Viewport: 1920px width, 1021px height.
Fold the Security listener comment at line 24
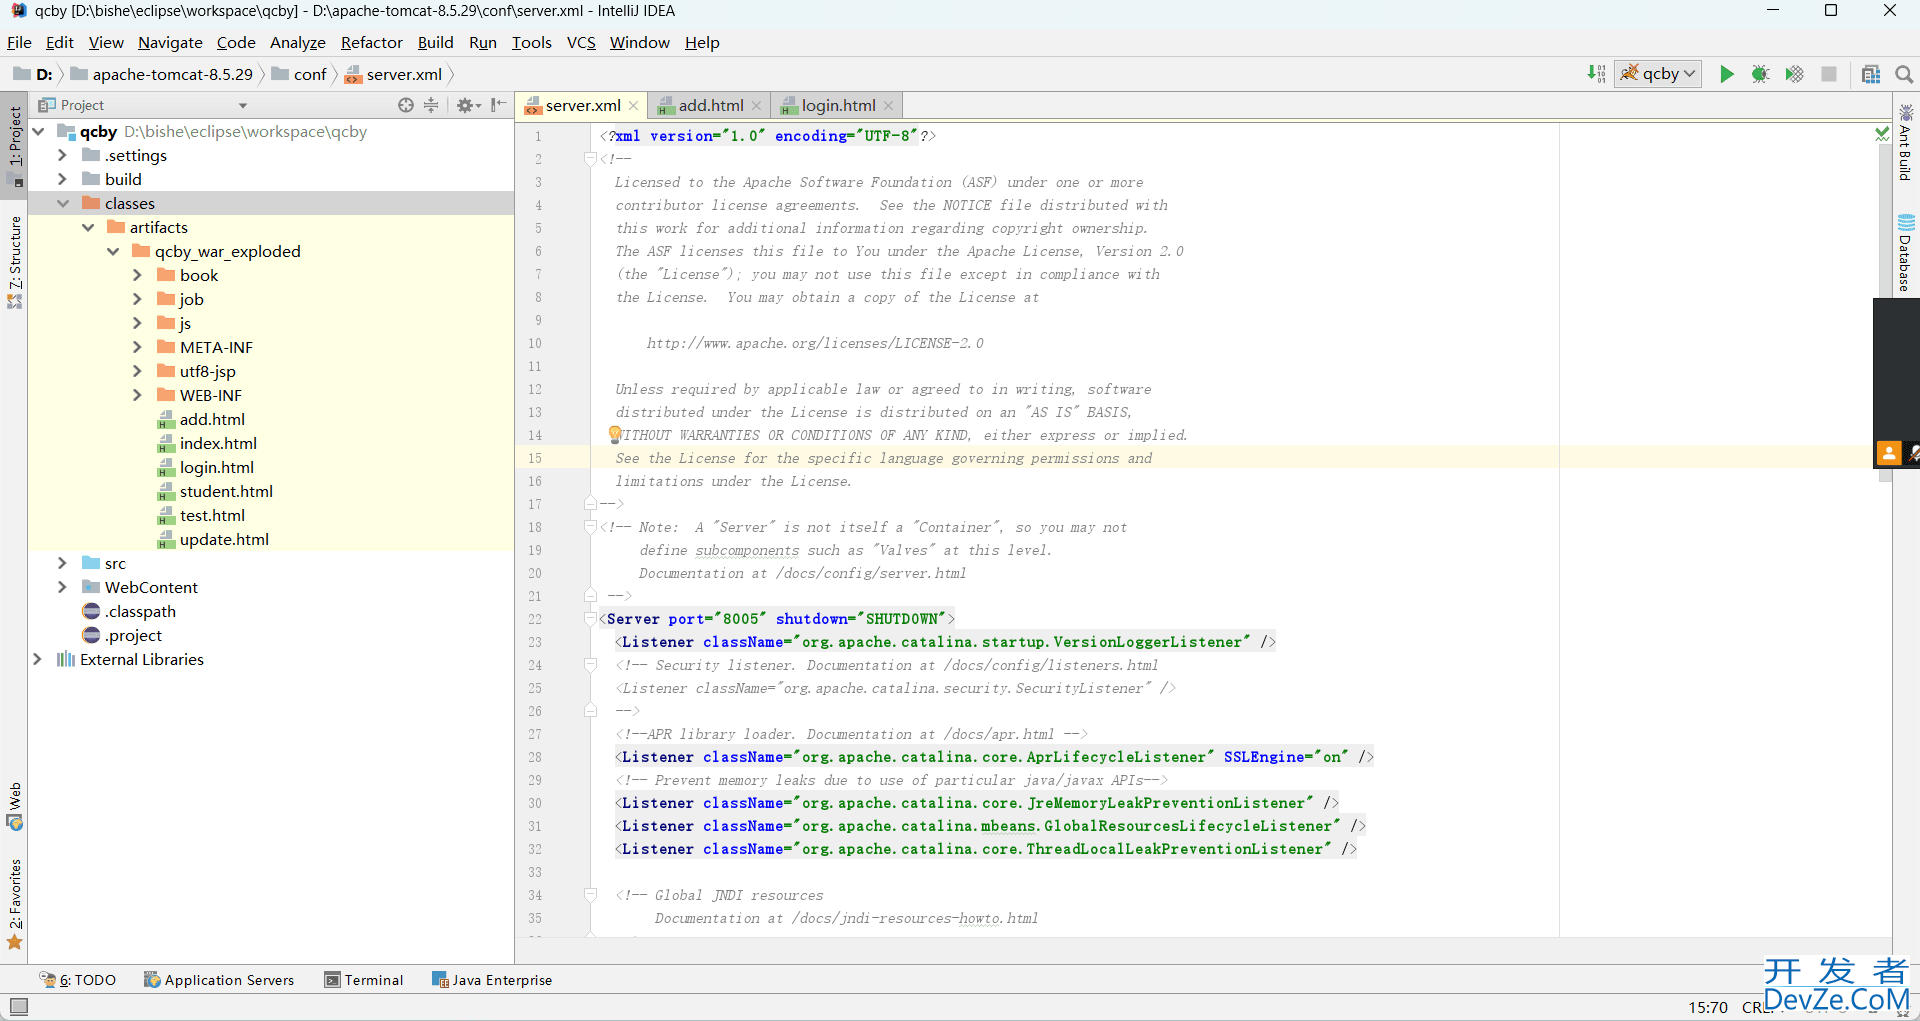590,665
